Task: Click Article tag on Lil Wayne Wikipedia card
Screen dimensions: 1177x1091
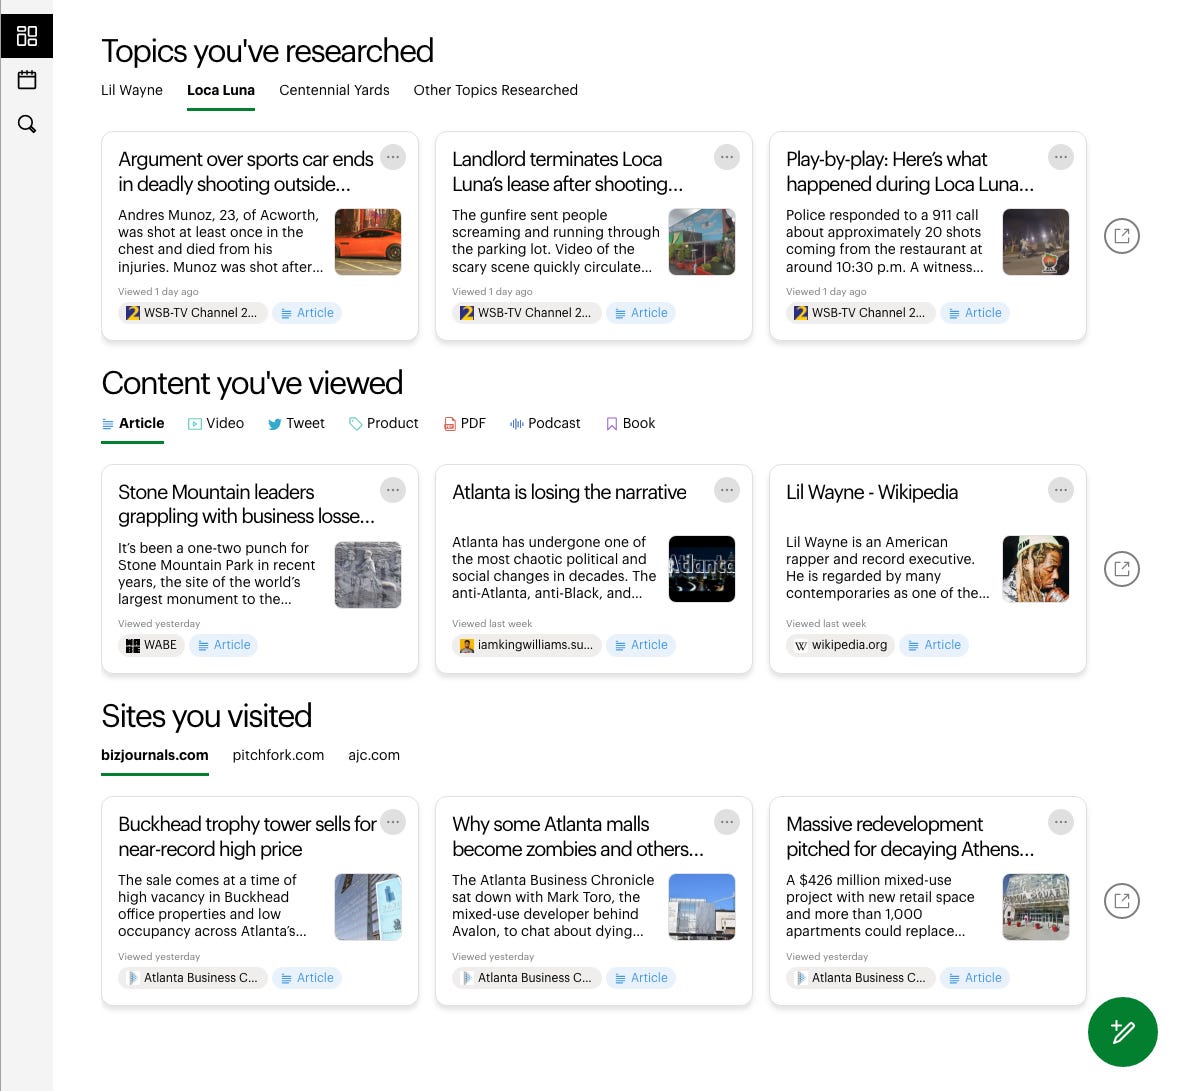Action: pos(934,645)
